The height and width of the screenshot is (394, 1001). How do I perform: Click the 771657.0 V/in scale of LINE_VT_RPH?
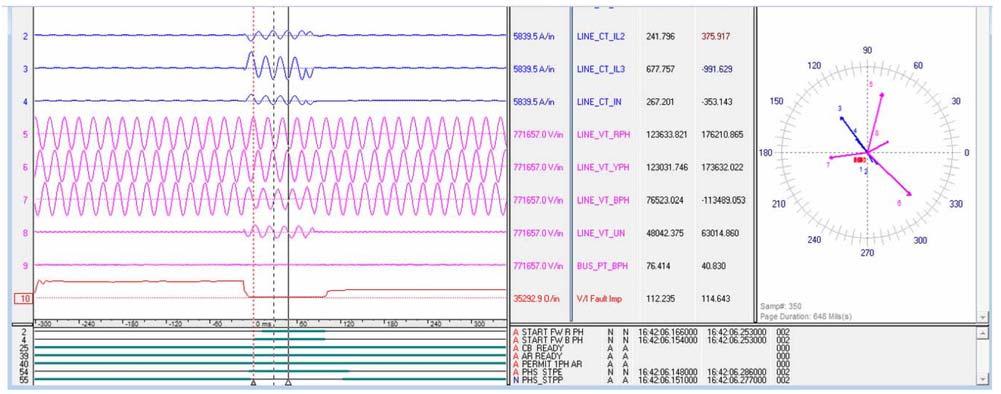click(538, 134)
